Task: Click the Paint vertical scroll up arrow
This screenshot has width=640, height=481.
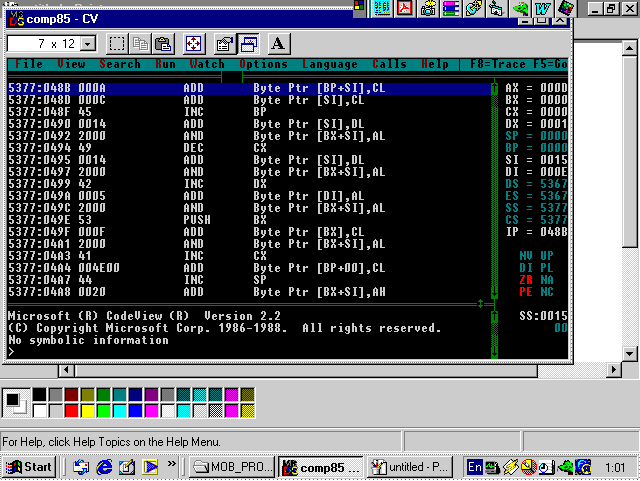Action: [x=629, y=48]
